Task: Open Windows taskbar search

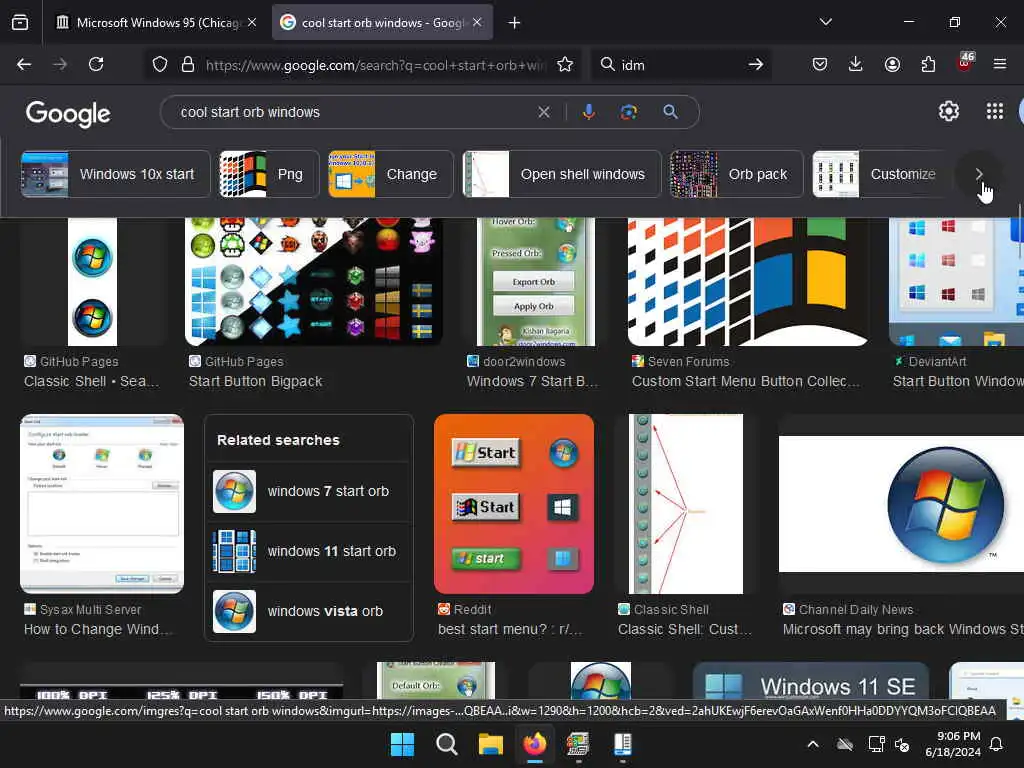Action: (447, 744)
